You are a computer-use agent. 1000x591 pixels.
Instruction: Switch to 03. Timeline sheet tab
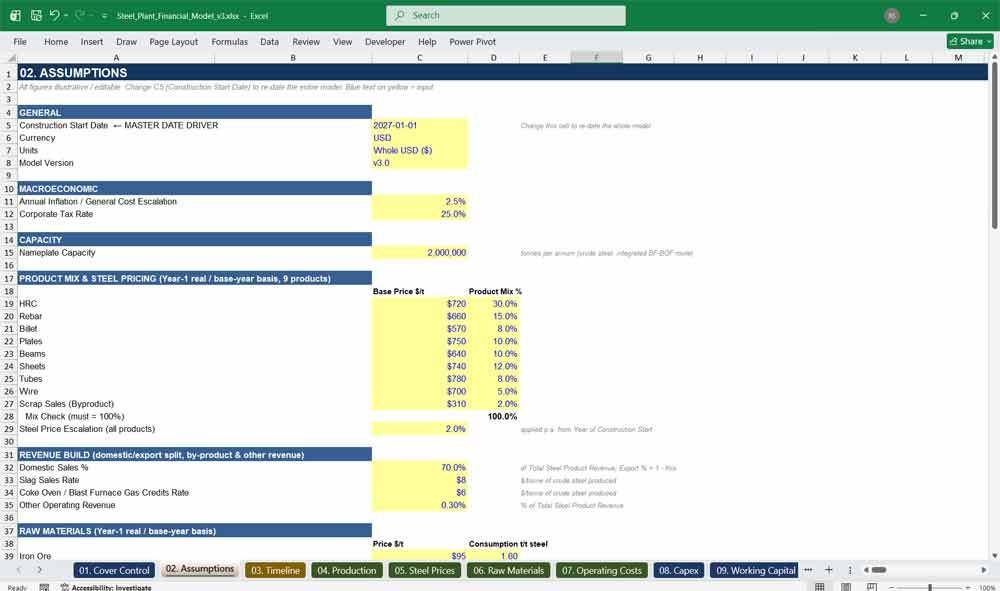click(x=276, y=571)
